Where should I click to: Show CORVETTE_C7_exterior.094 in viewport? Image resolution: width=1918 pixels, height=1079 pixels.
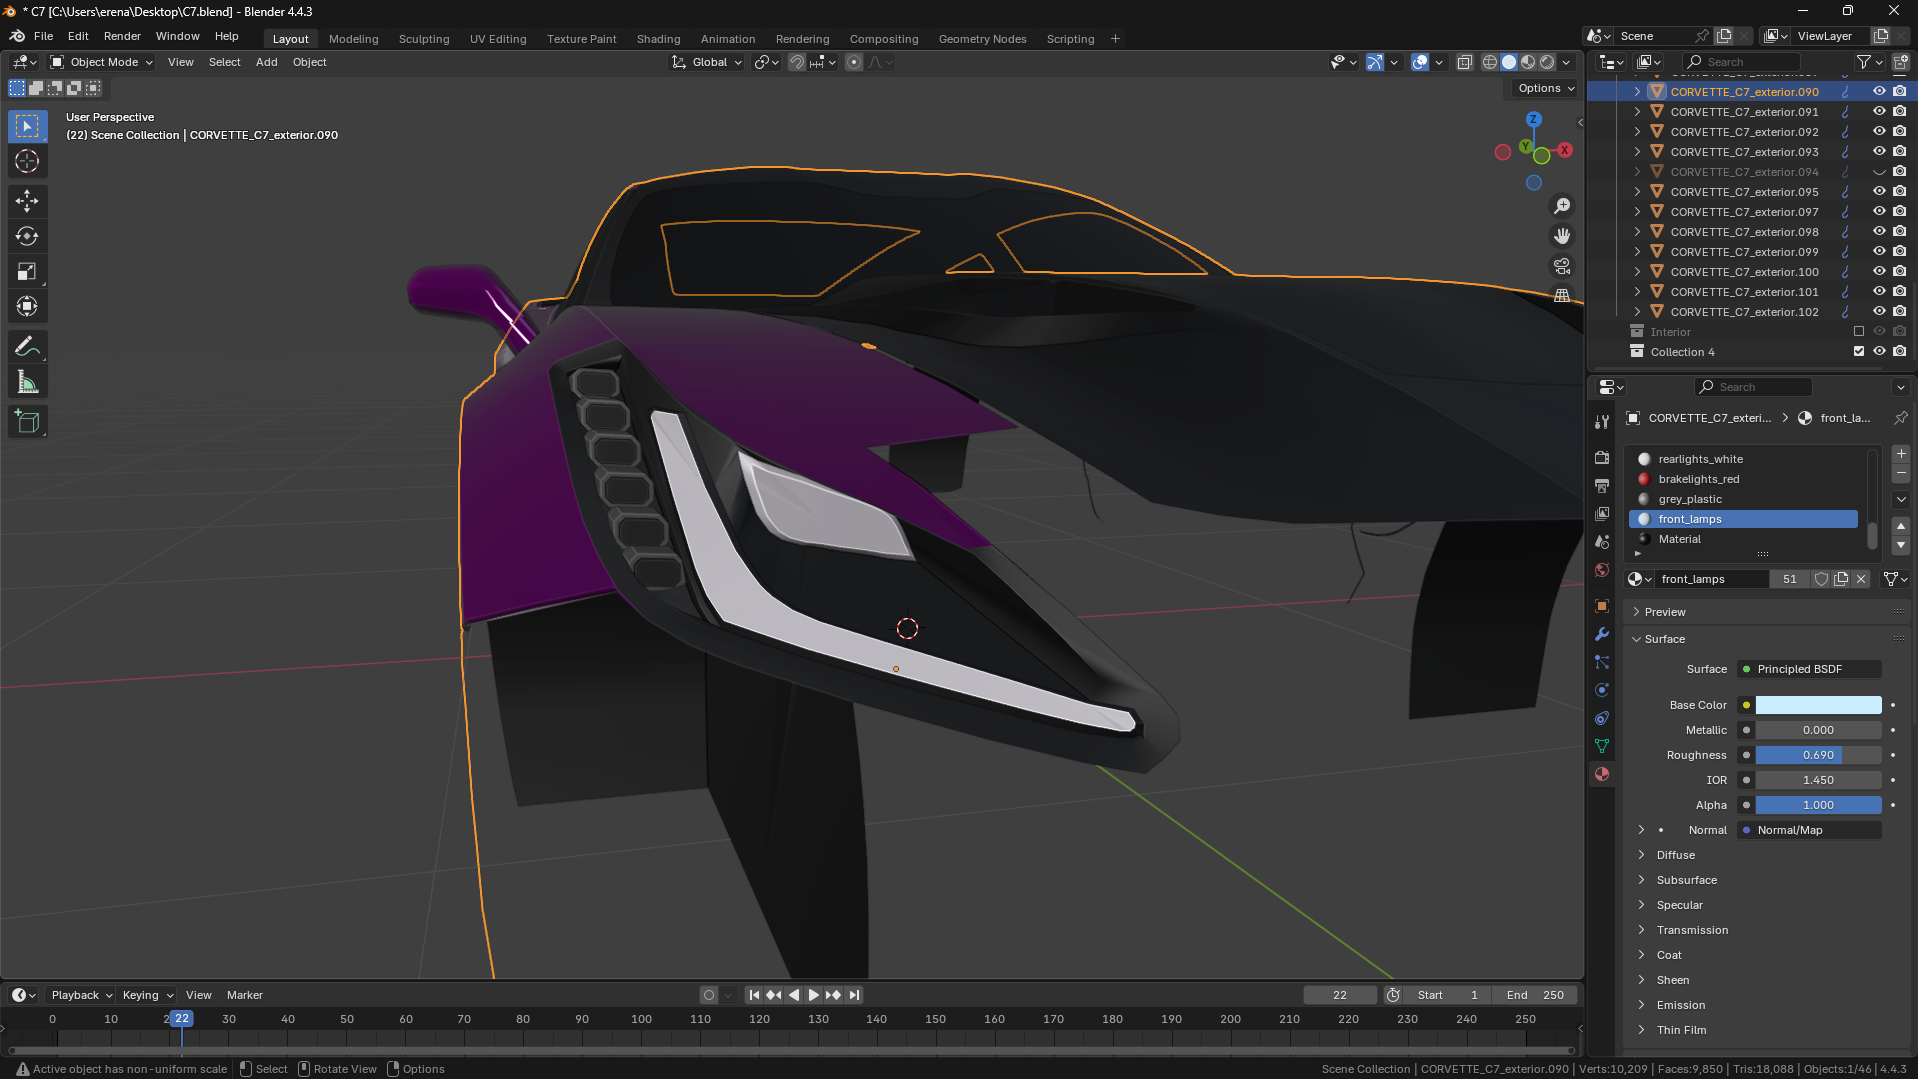1879,172
